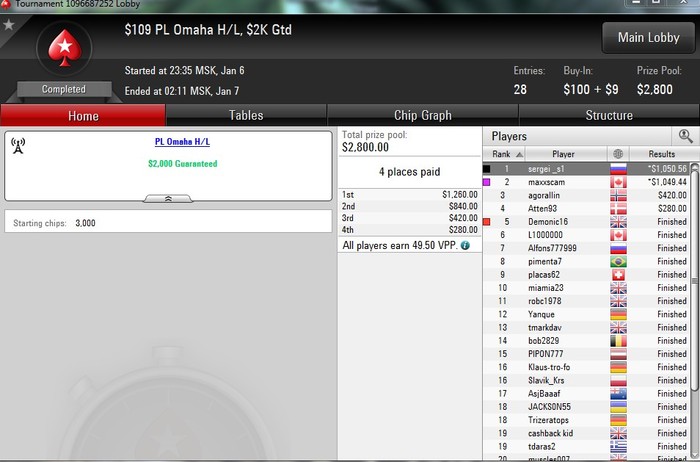Click the broadcast tower icon
700x462 pixels.
pos(18,146)
